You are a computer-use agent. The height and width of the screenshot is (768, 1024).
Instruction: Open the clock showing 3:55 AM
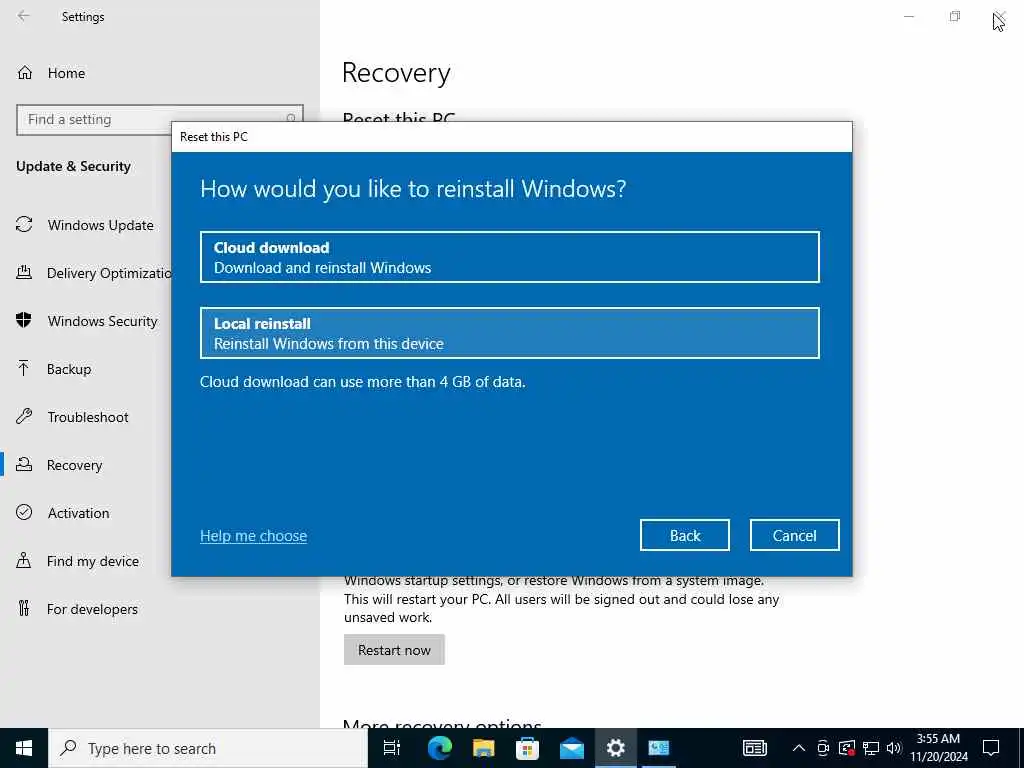(x=938, y=748)
